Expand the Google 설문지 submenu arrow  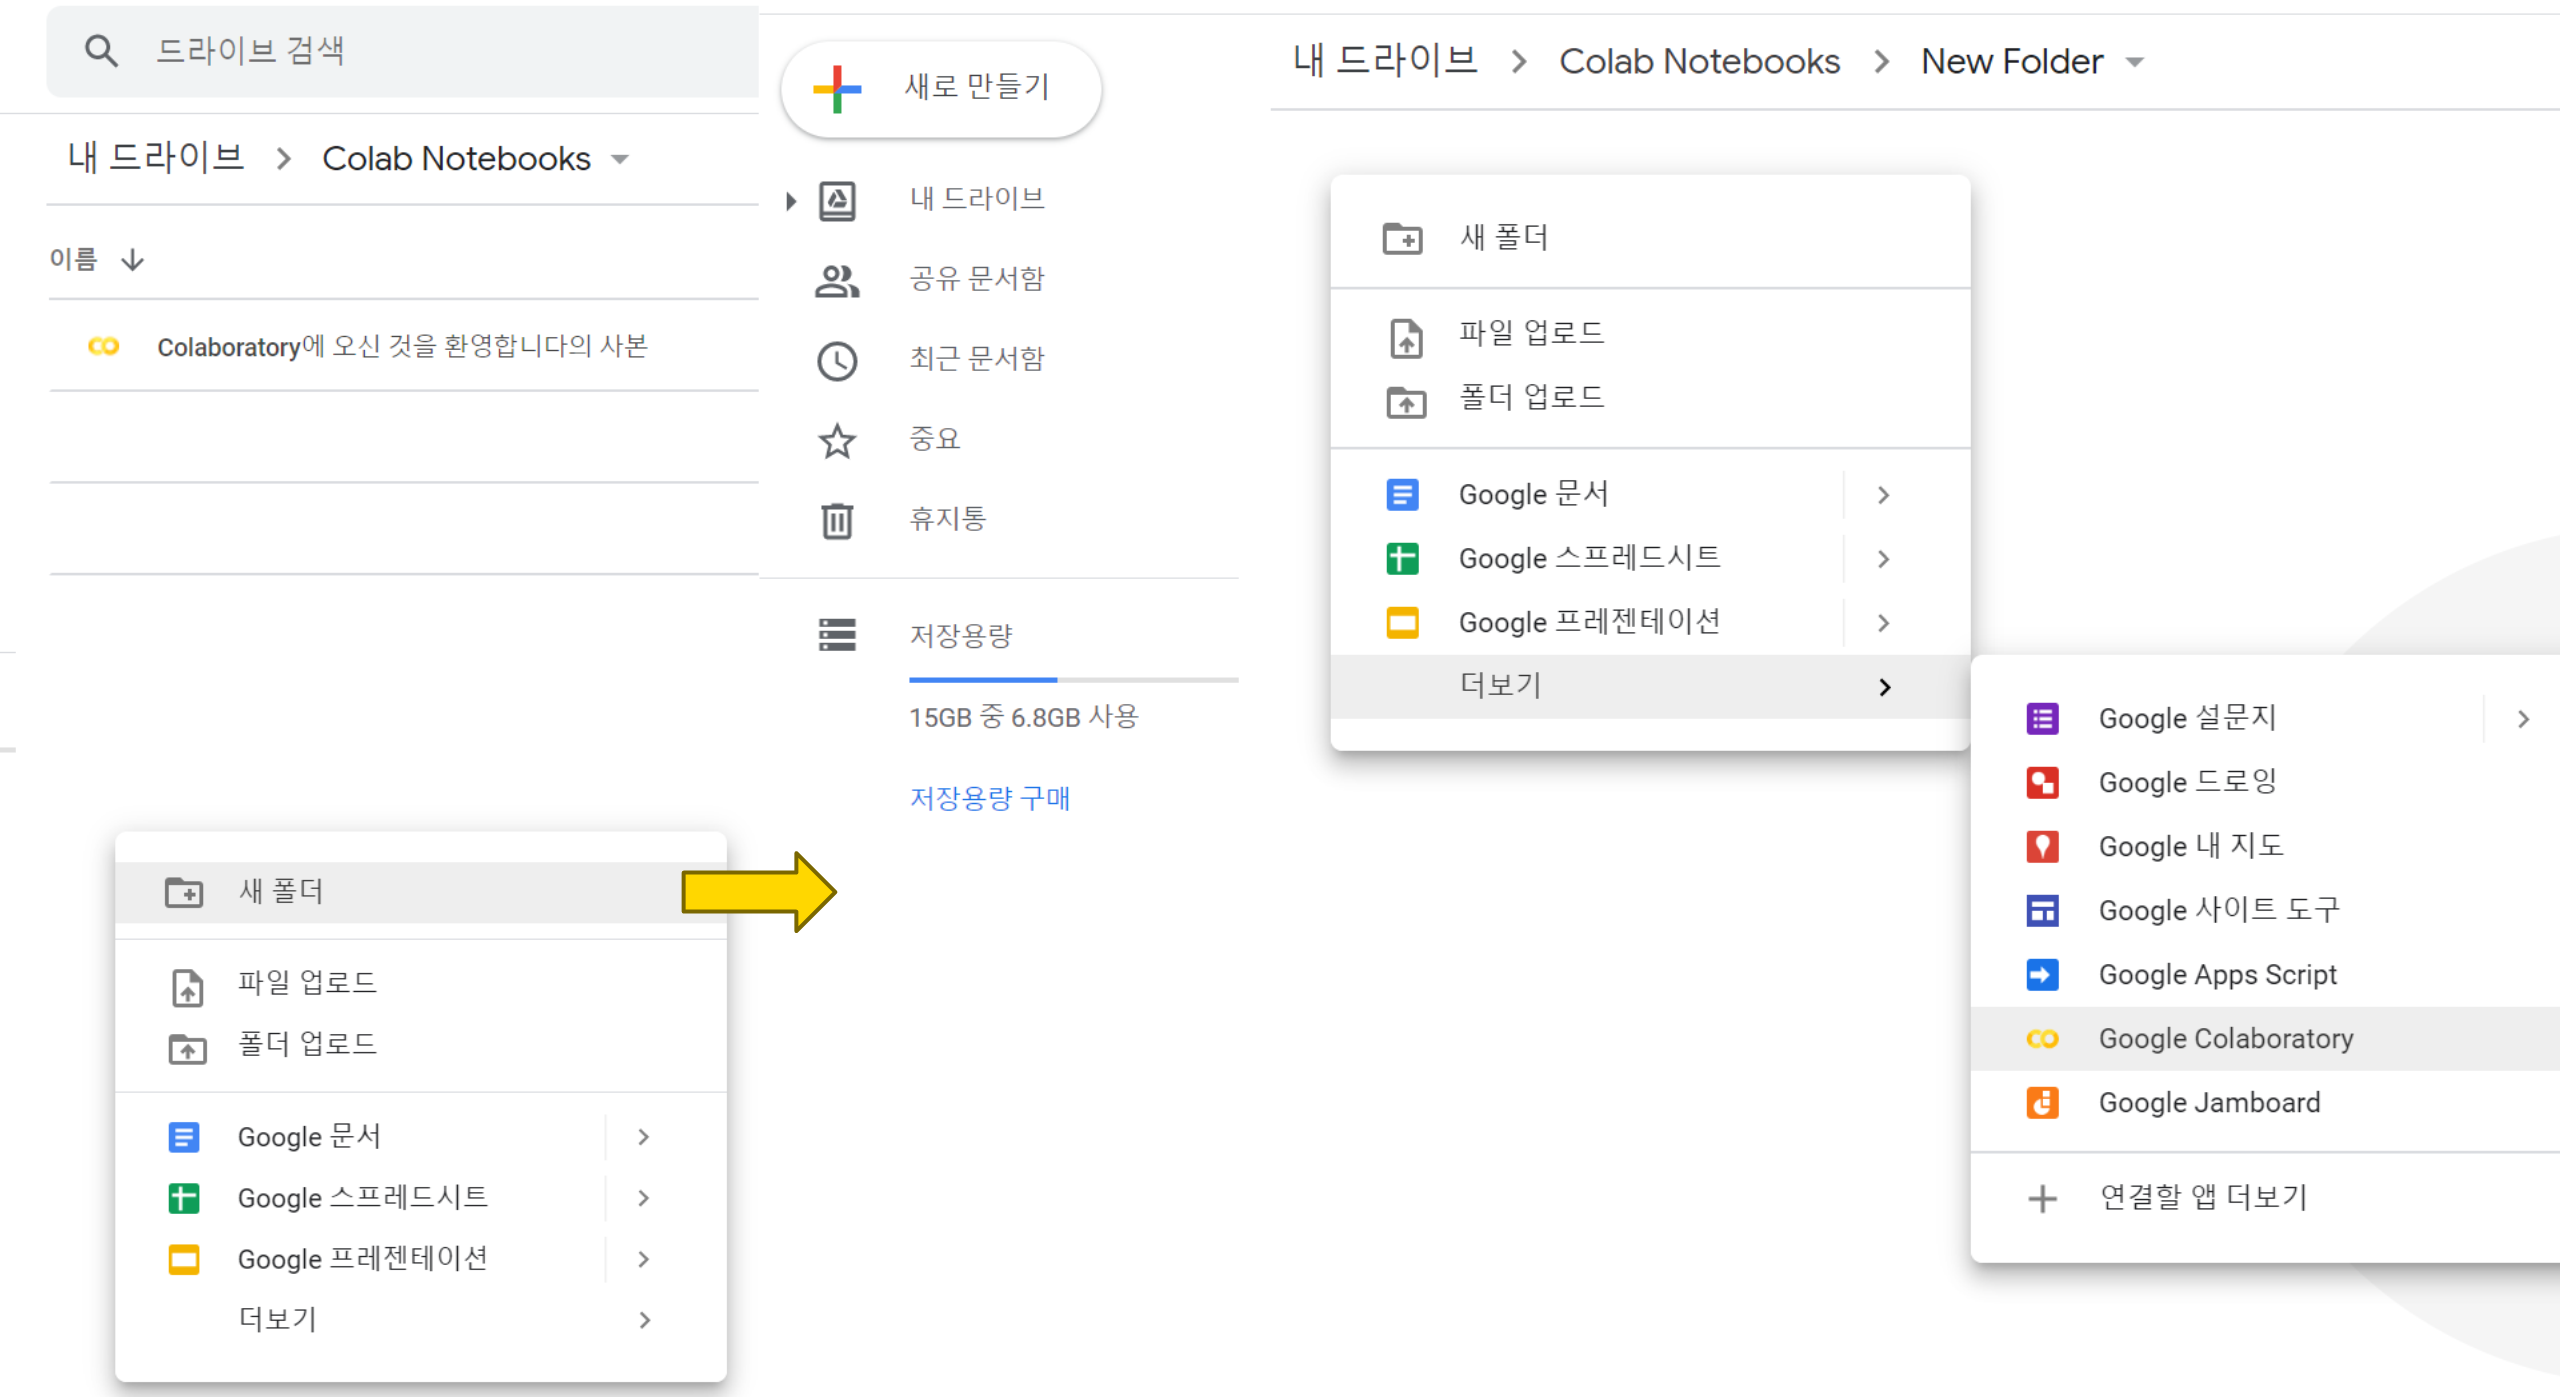pyautogui.click(x=2523, y=719)
